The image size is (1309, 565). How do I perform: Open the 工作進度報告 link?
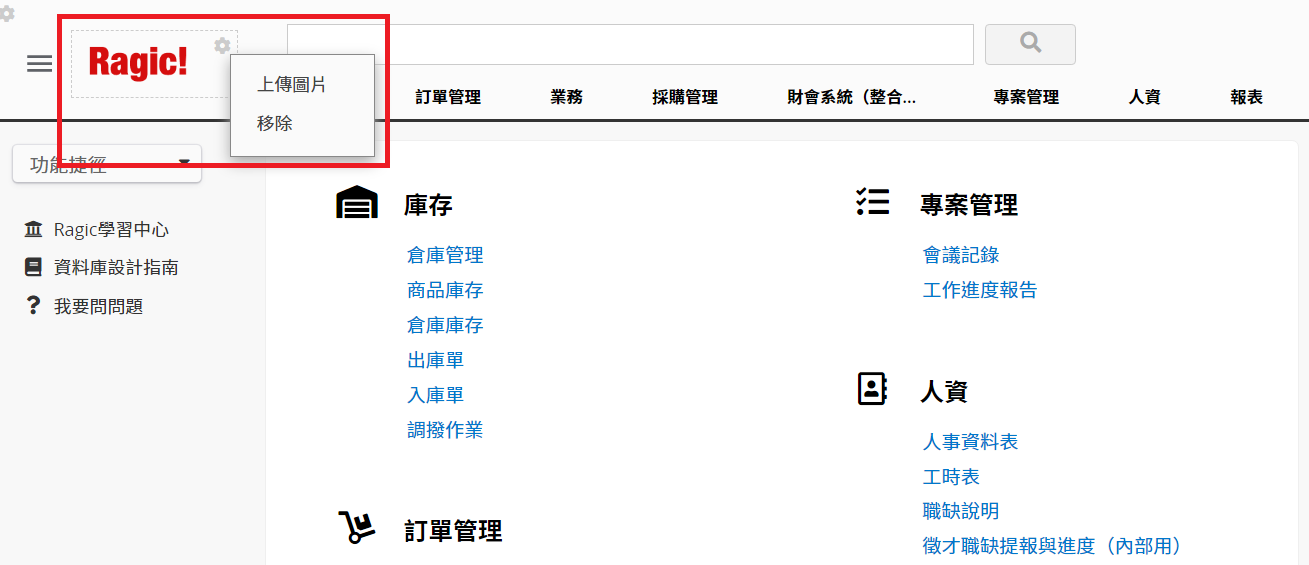[x=980, y=290]
